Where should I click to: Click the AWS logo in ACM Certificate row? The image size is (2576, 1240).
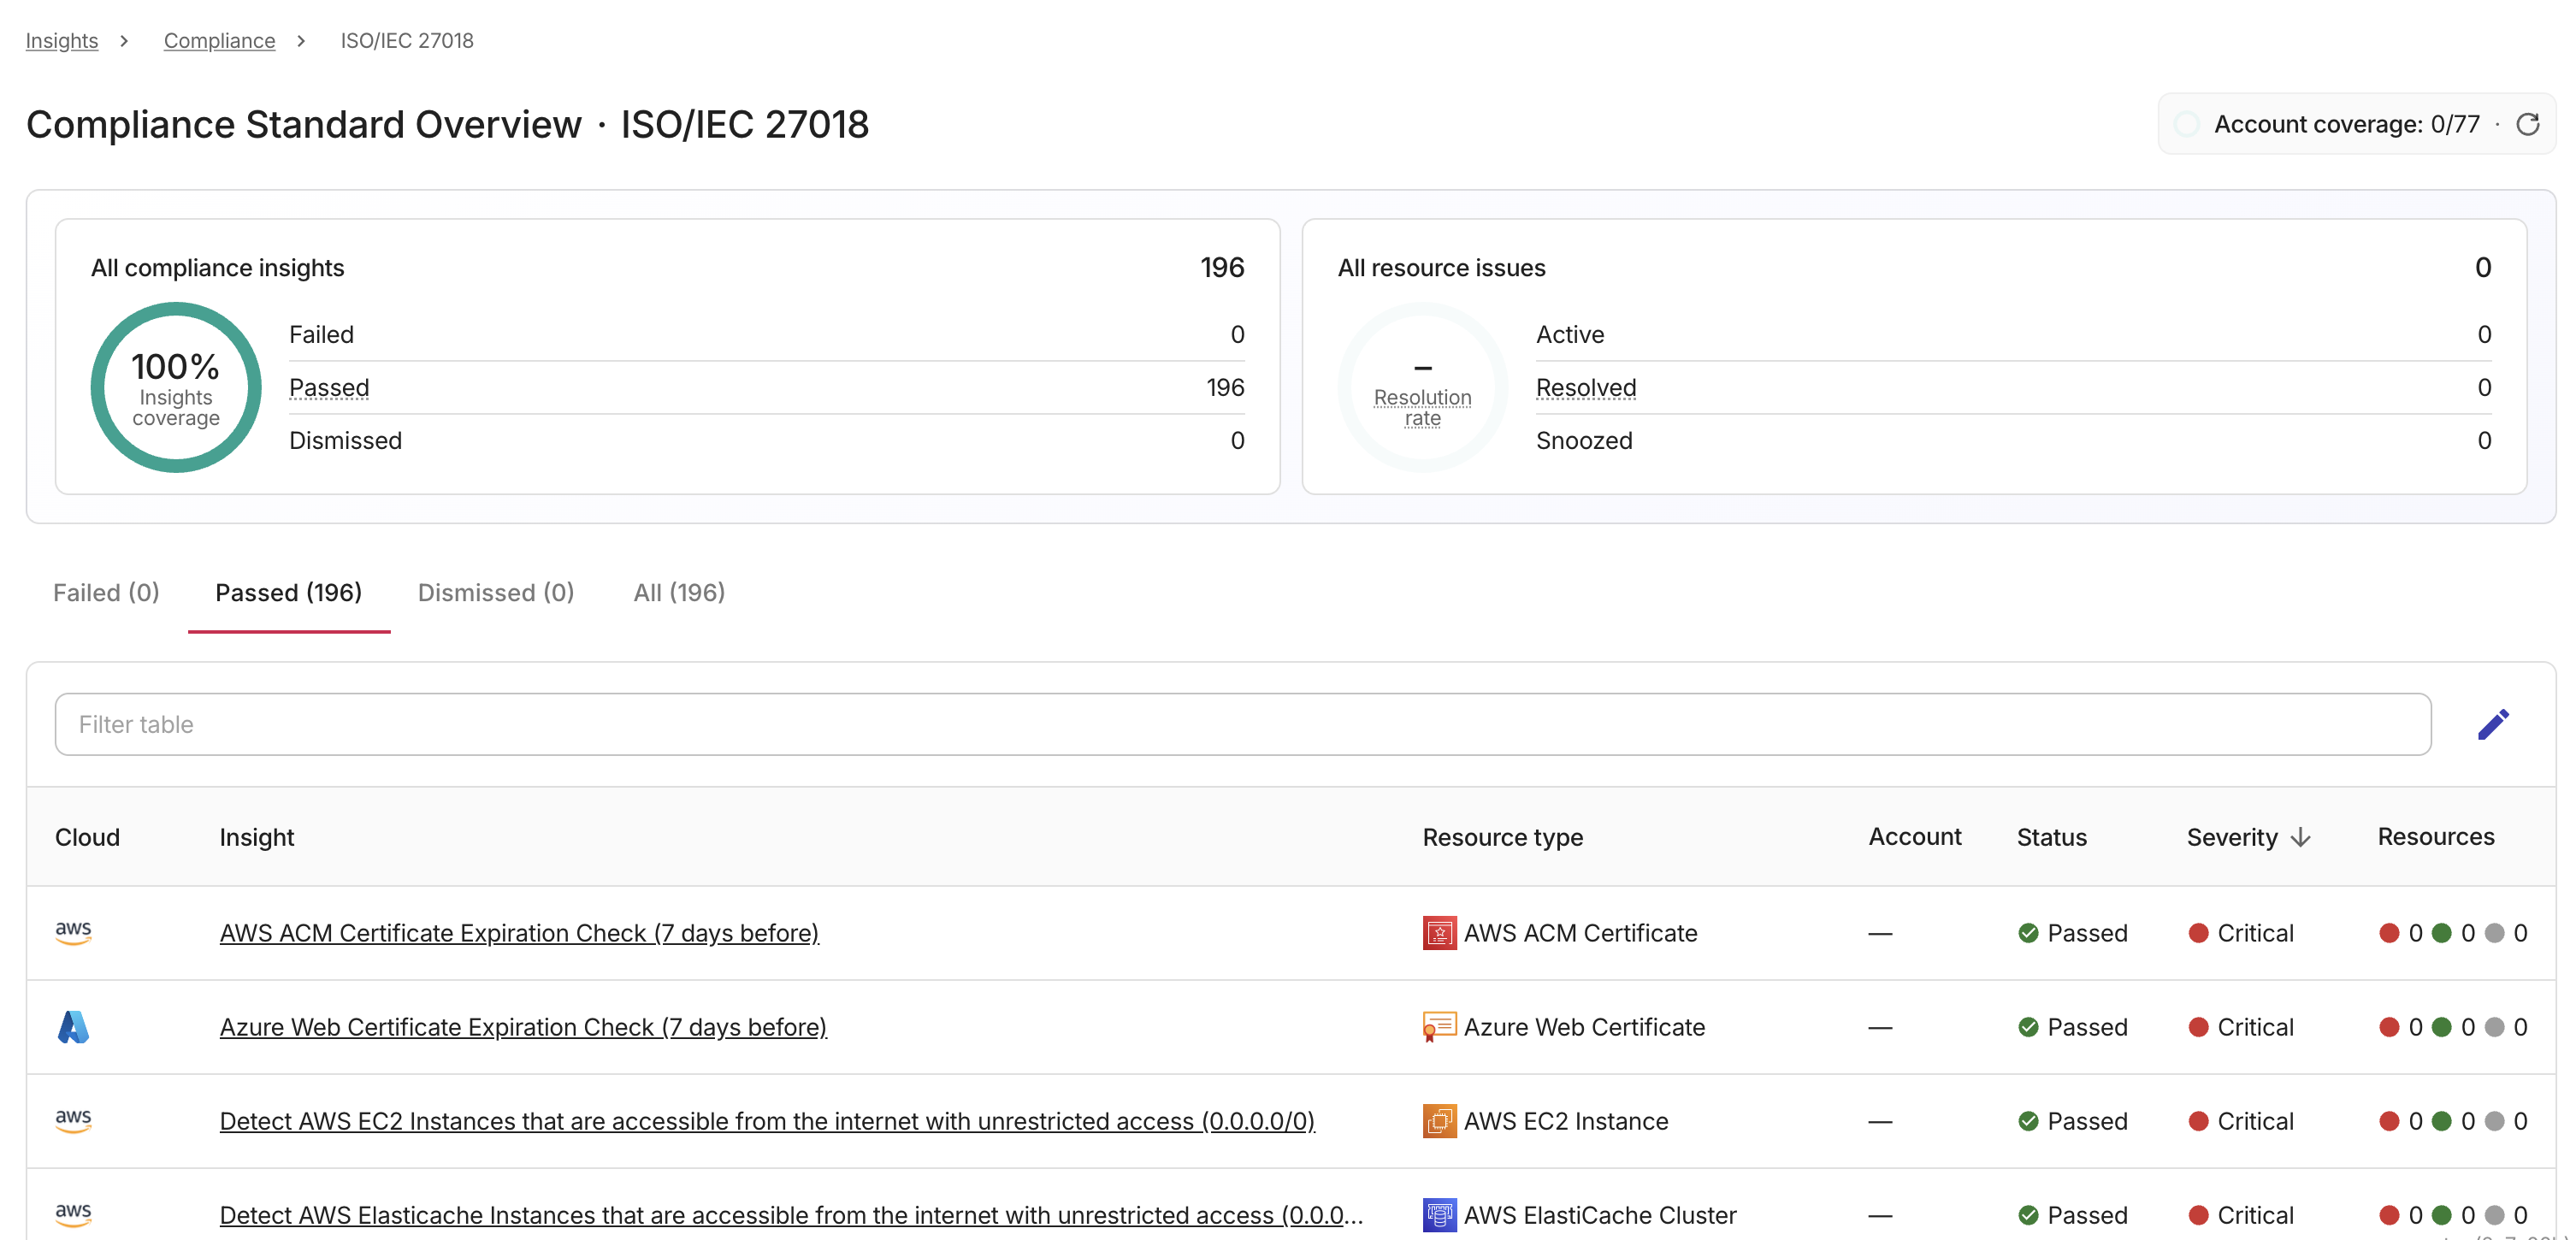click(73, 932)
